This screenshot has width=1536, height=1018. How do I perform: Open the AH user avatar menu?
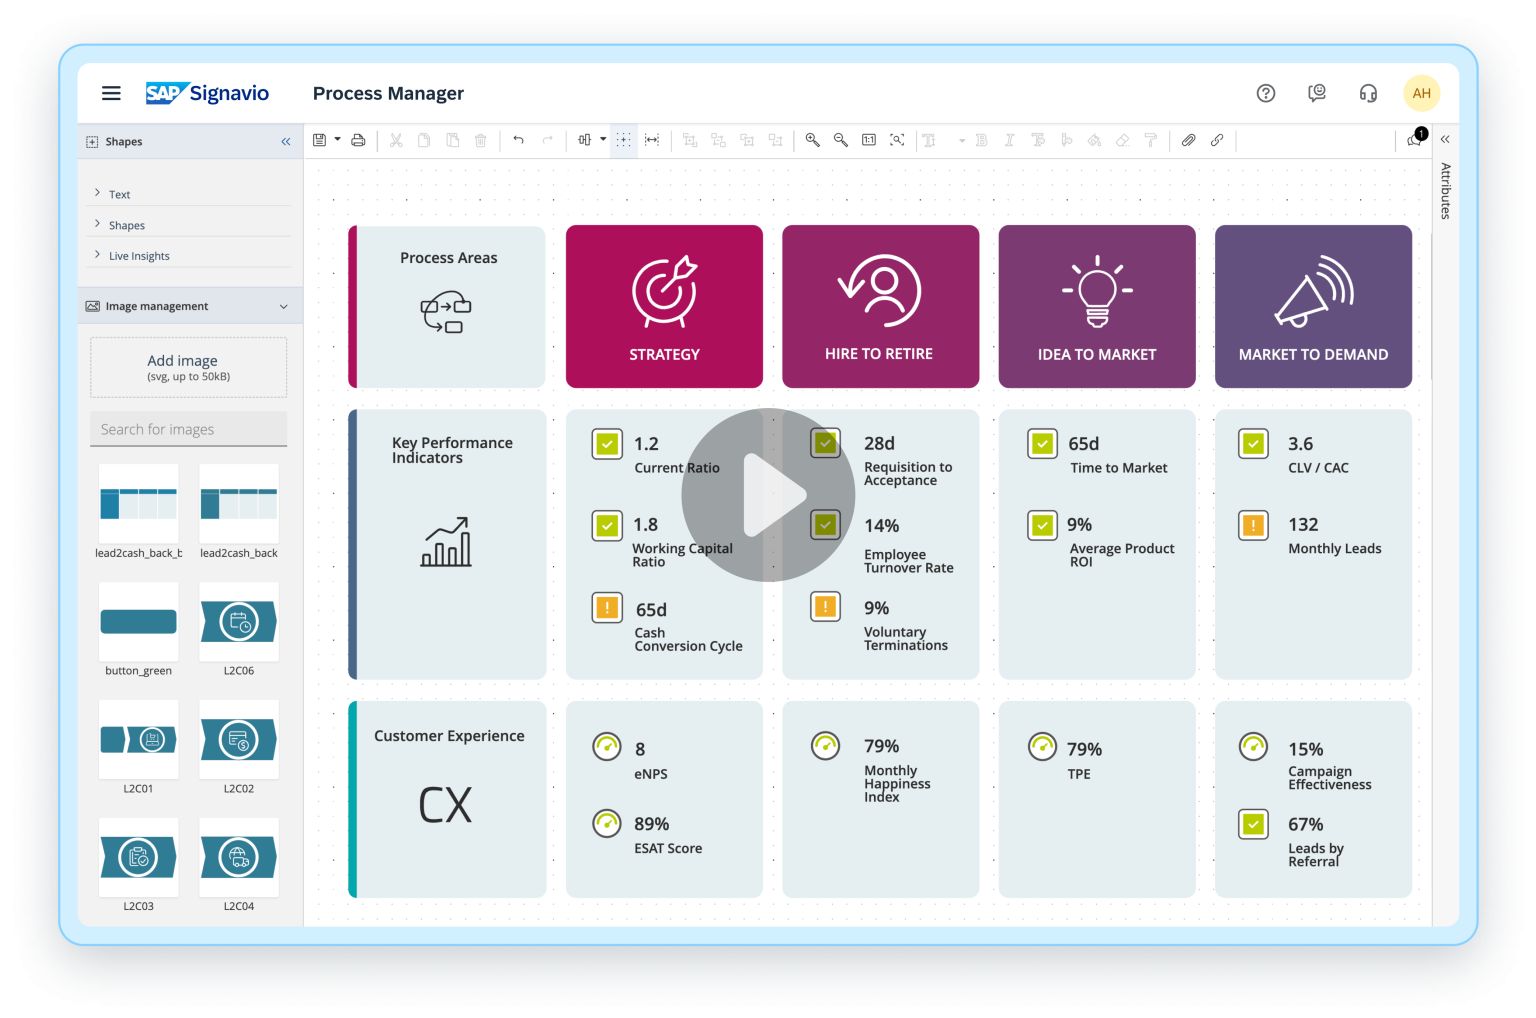1422,93
